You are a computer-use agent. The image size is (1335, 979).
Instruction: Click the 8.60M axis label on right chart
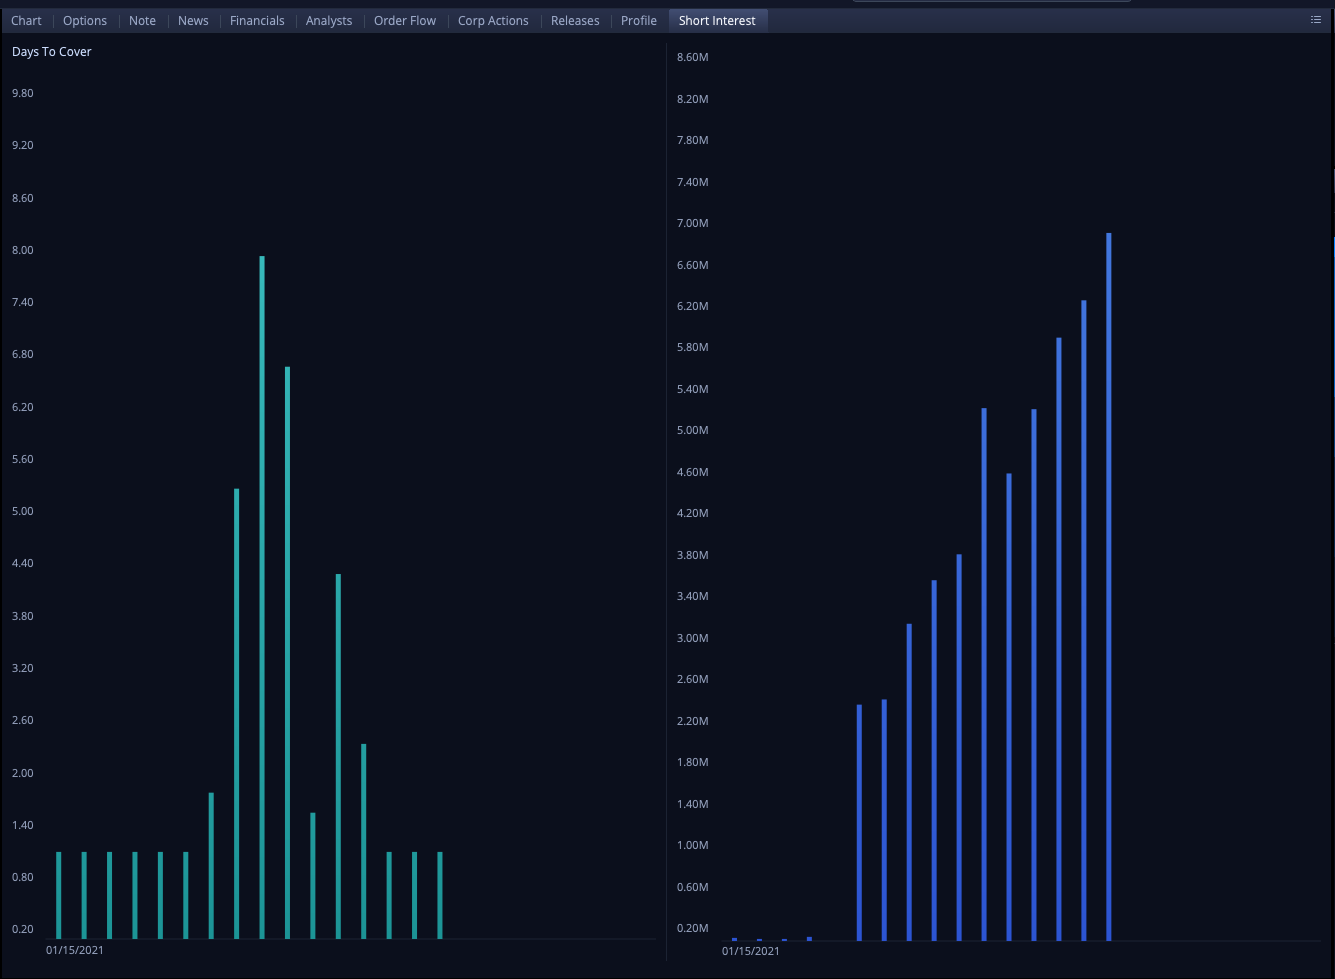tap(692, 57)
